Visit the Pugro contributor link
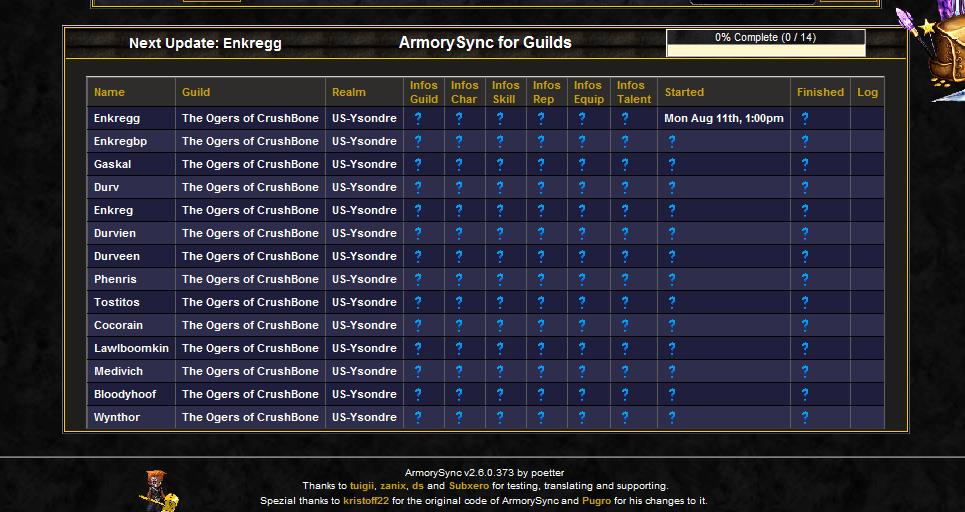Viewport: 965px width, 512px height. point(595,500)
